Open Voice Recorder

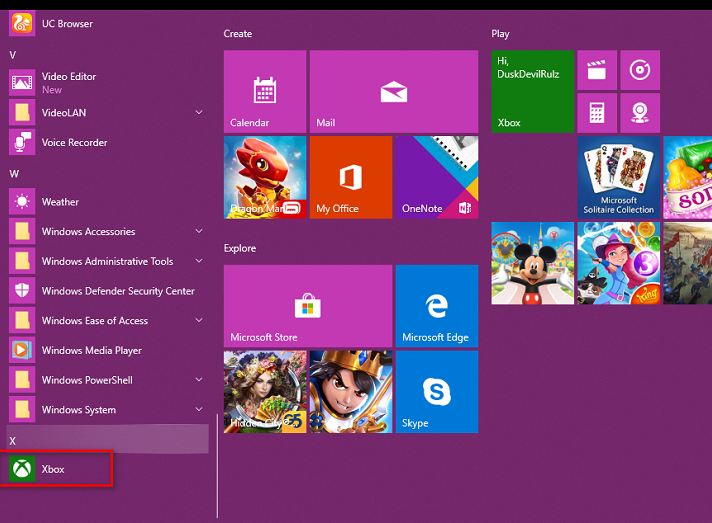point(107,142)
